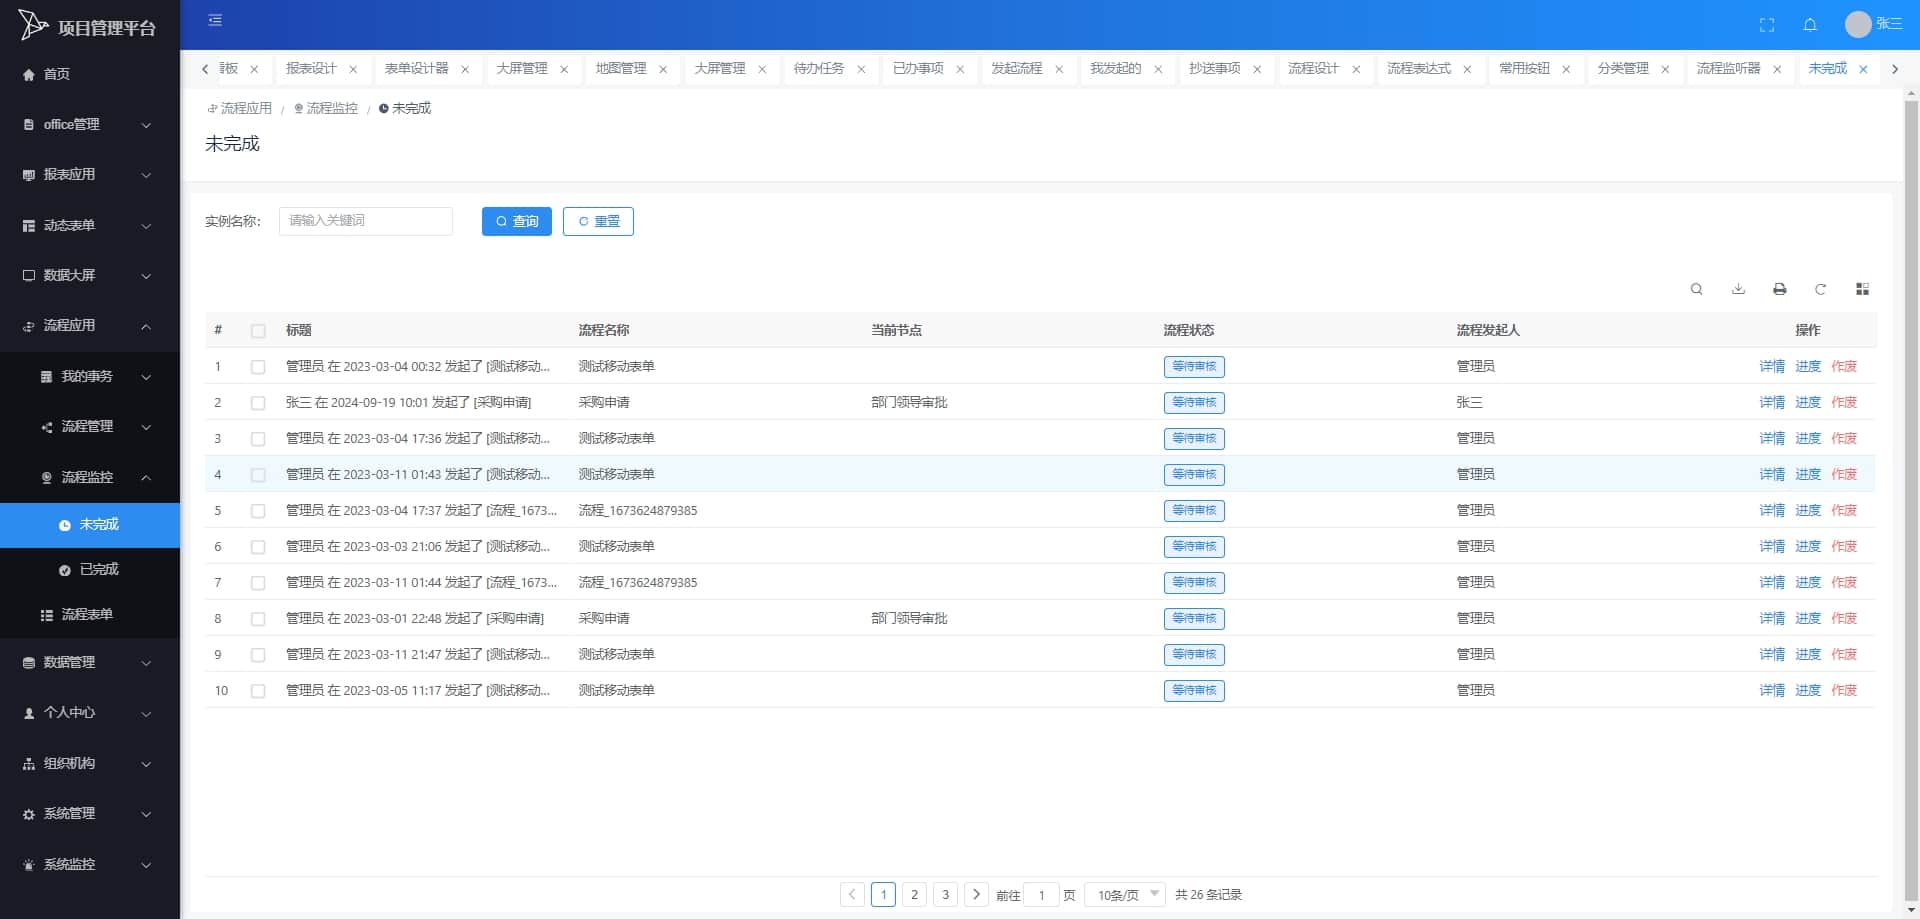1920x919 pixels.
Task: Print the table with the printer icon
Action: (x=1780, y=289)
